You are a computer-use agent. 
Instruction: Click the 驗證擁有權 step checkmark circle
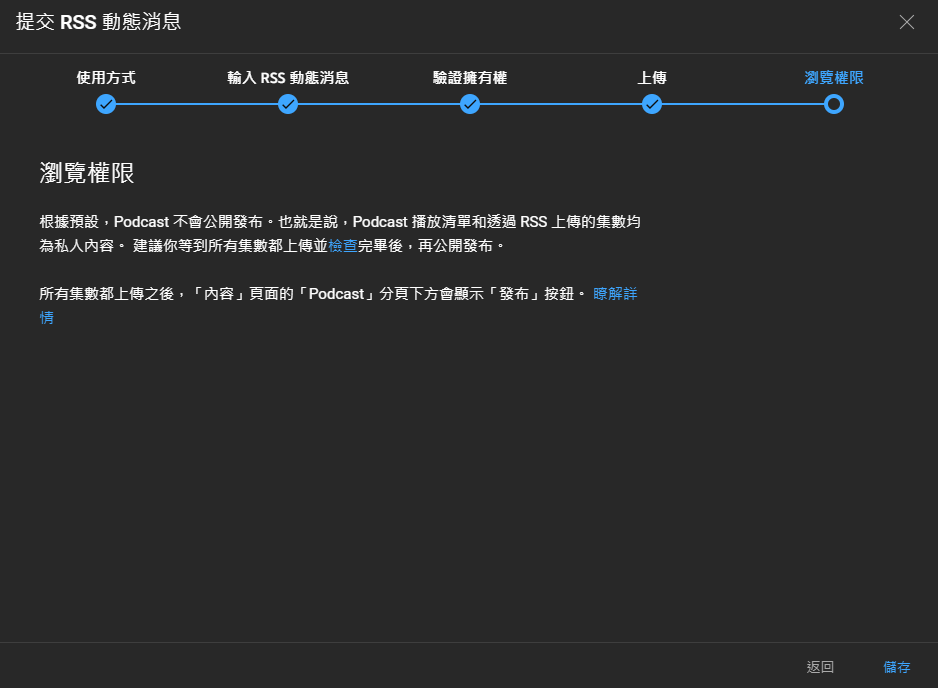(470, 104)
